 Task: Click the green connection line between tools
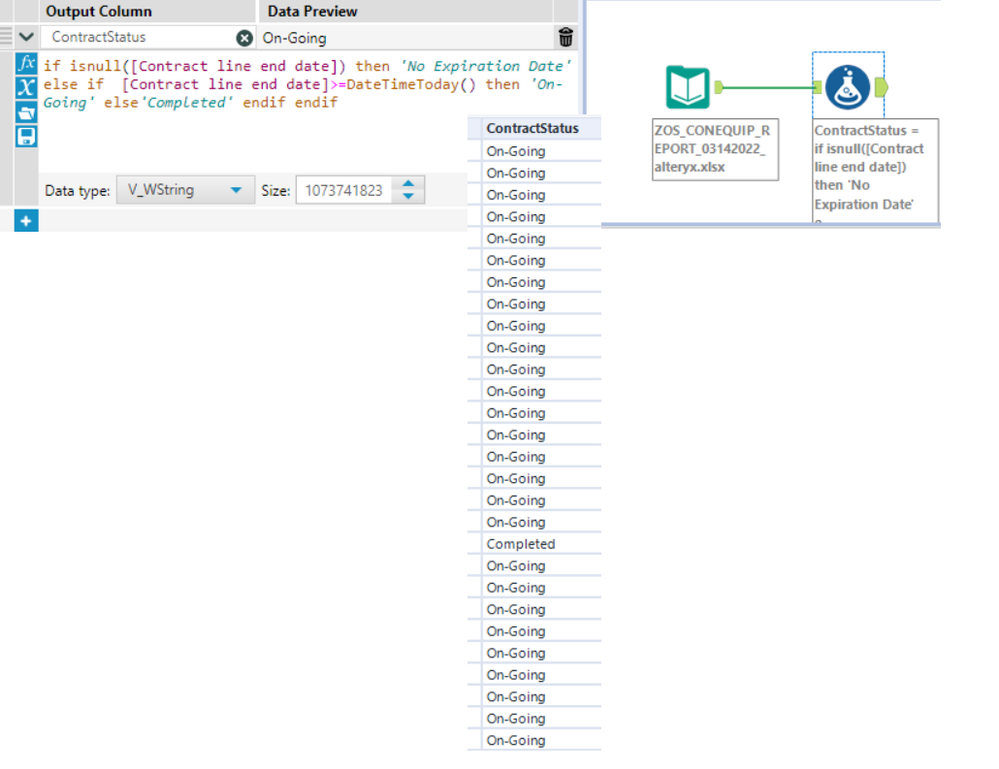[768, 87]
